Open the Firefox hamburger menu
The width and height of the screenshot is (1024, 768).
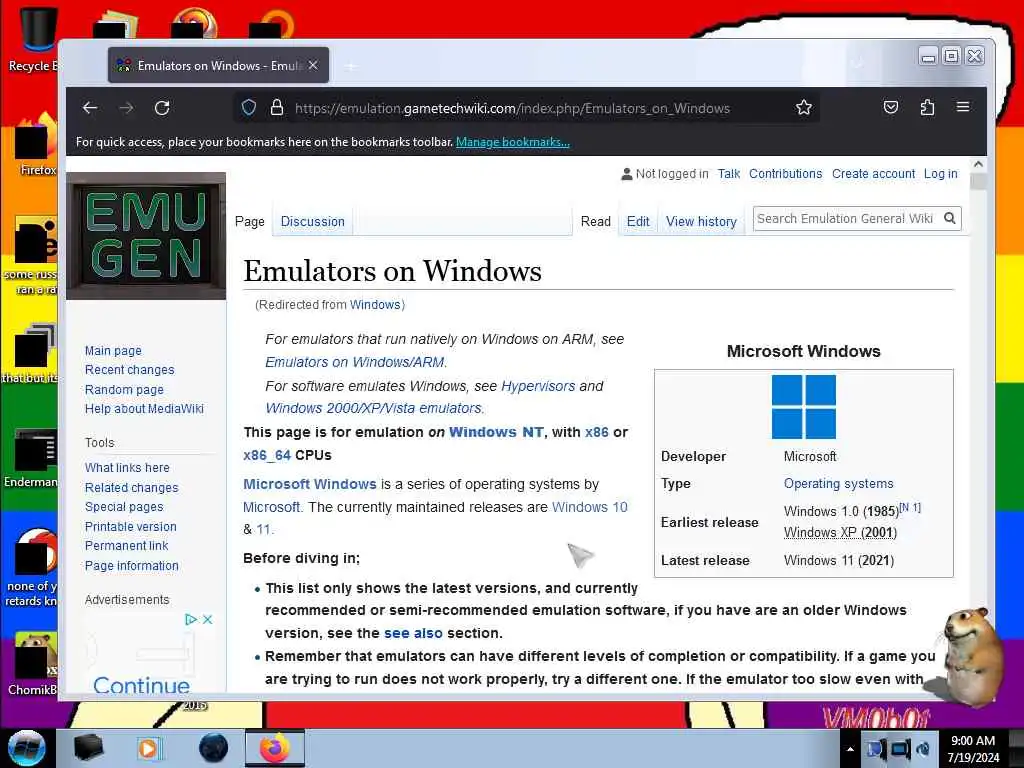pyautogui.click(x=963, y=106)
